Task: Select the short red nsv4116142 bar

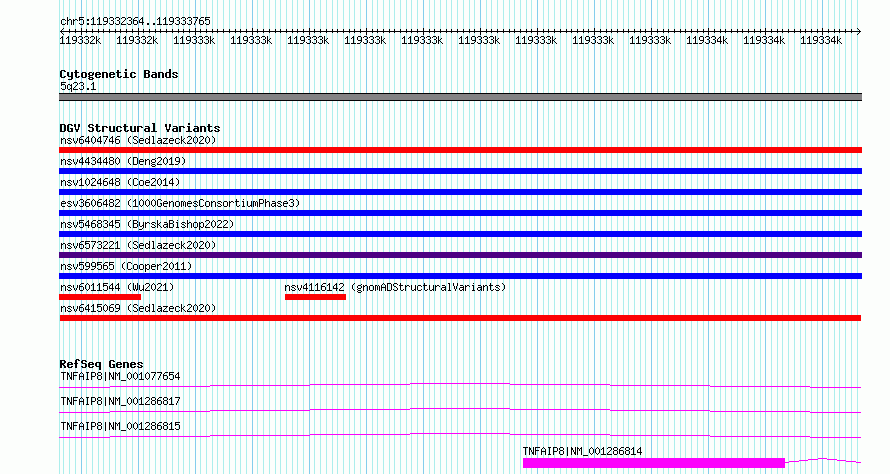Action: (315, 297)
